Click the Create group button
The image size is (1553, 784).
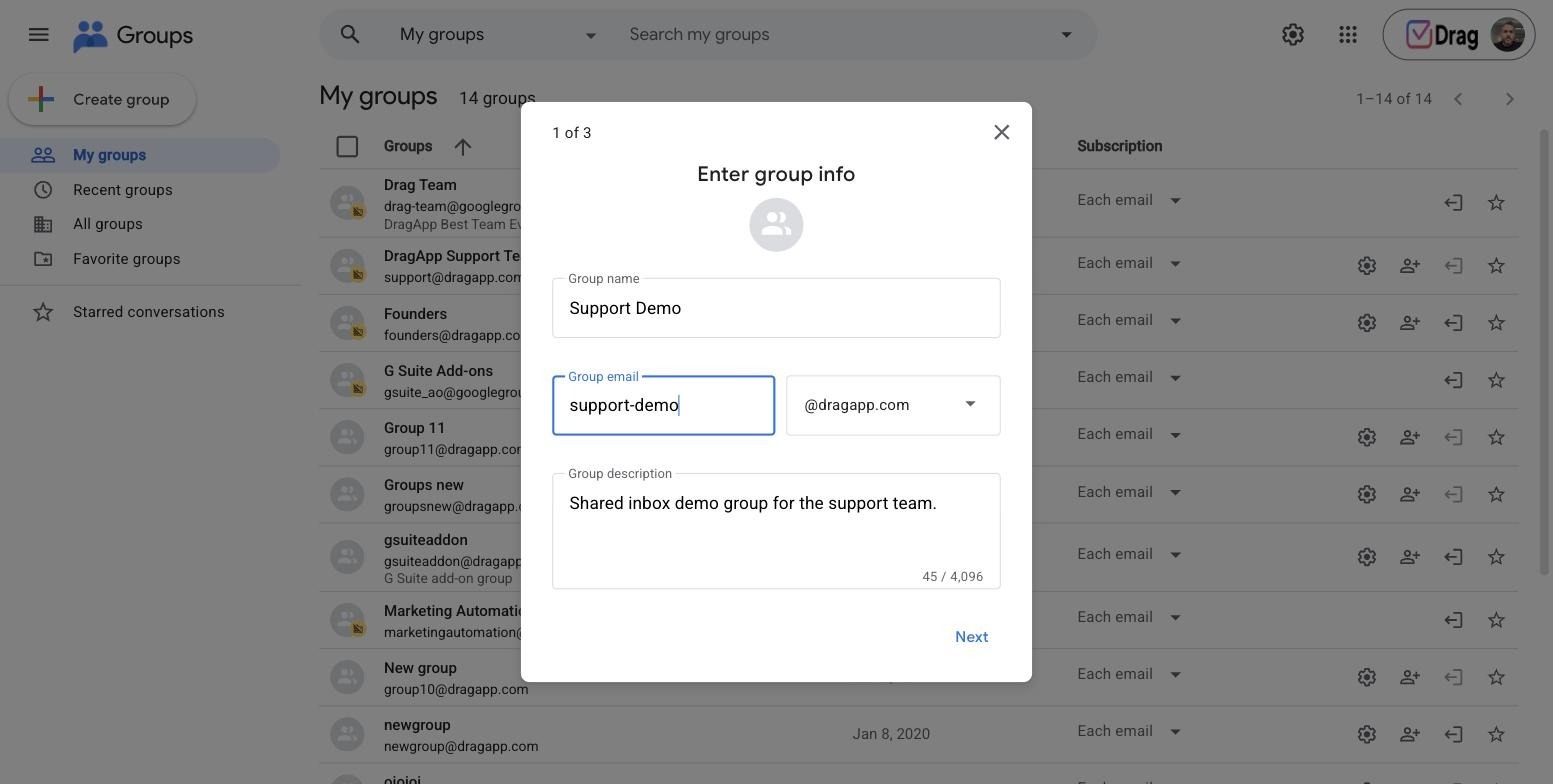click(x=102, y=100)
